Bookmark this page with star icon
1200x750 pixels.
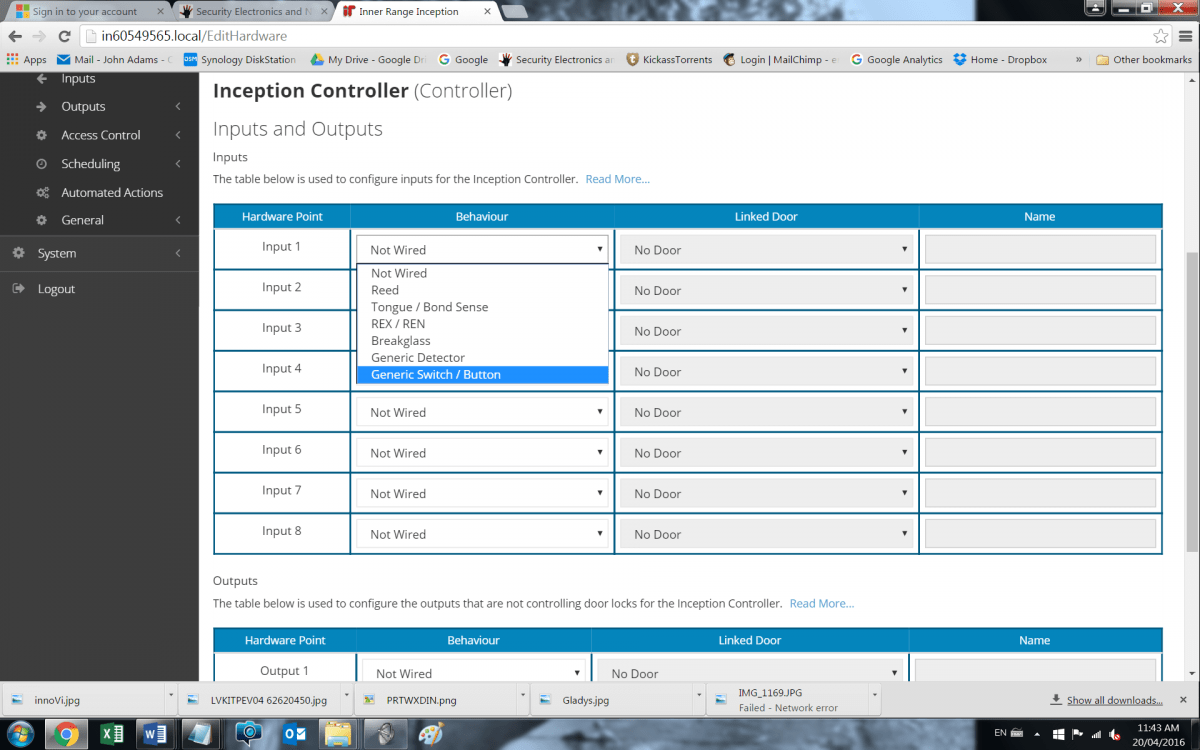coord(1160,36)
